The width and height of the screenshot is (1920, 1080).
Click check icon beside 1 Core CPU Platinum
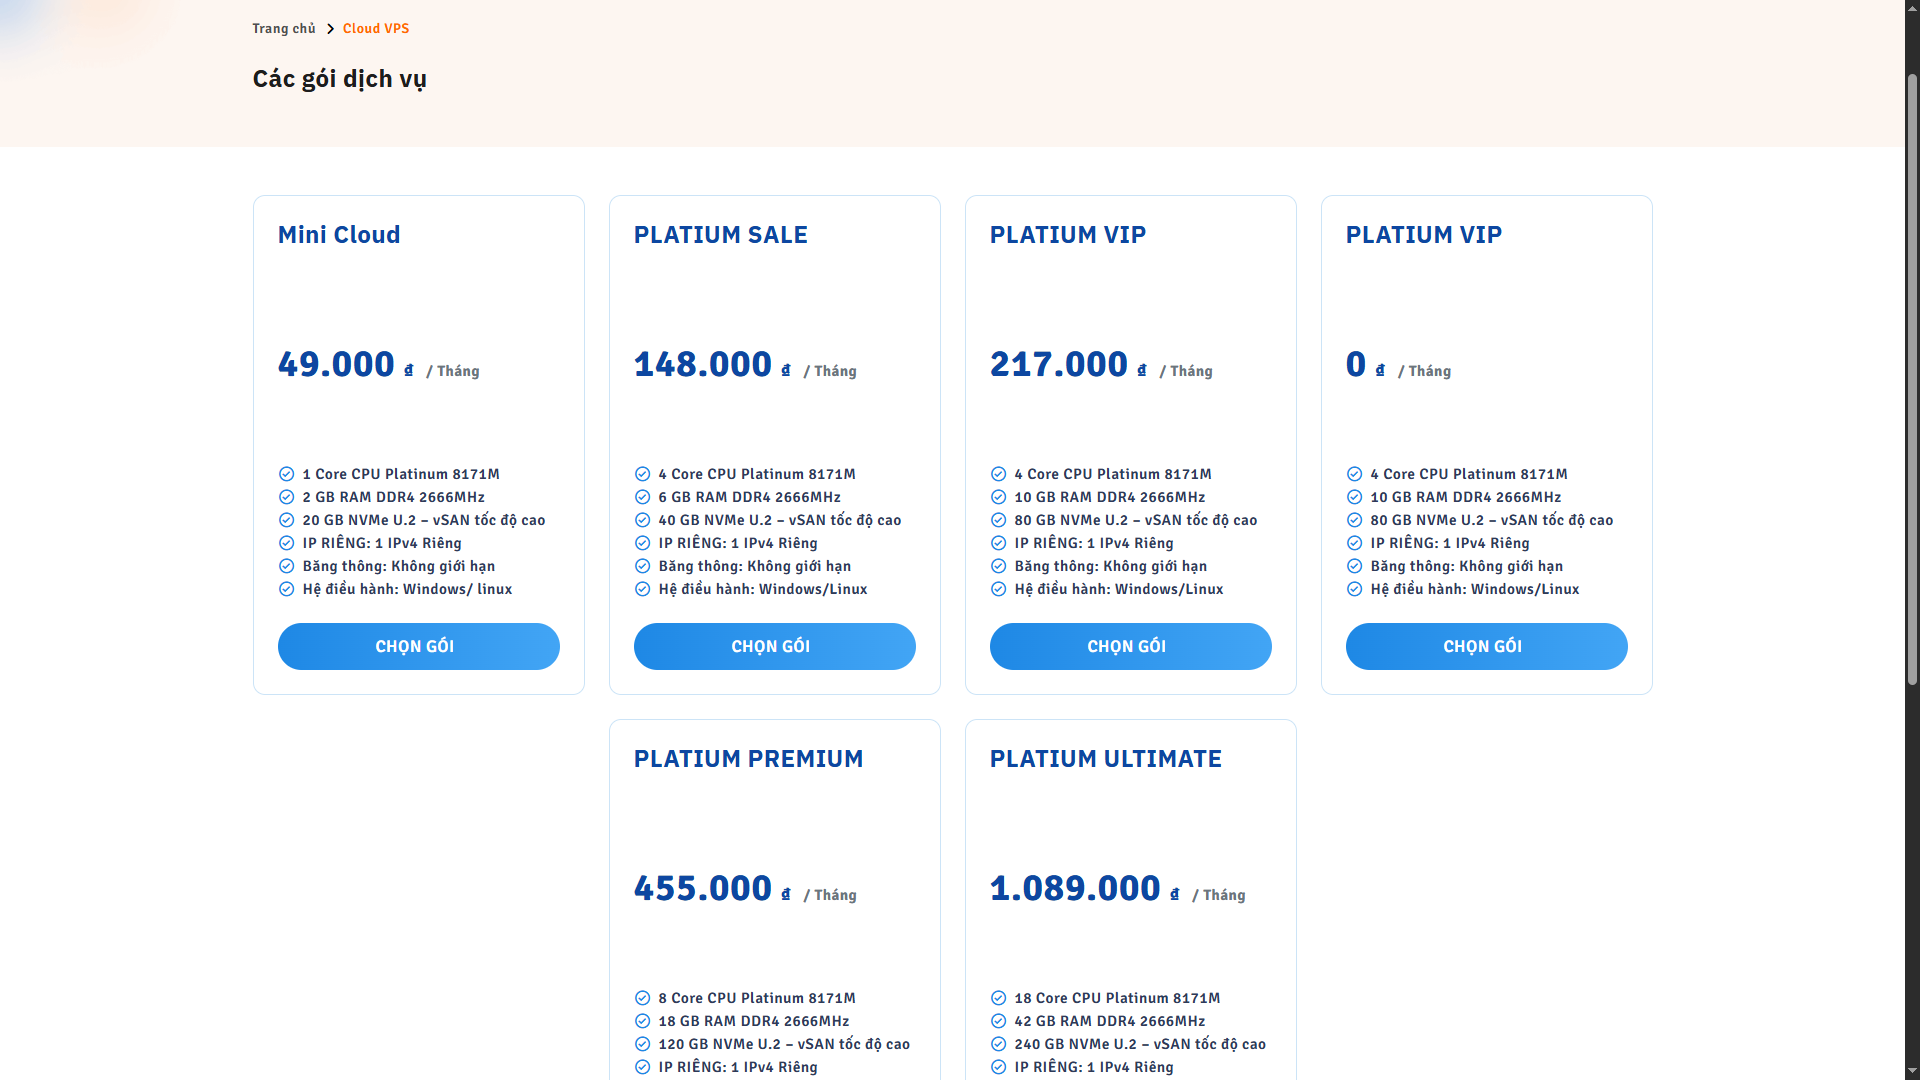click(x=286, y=474)
